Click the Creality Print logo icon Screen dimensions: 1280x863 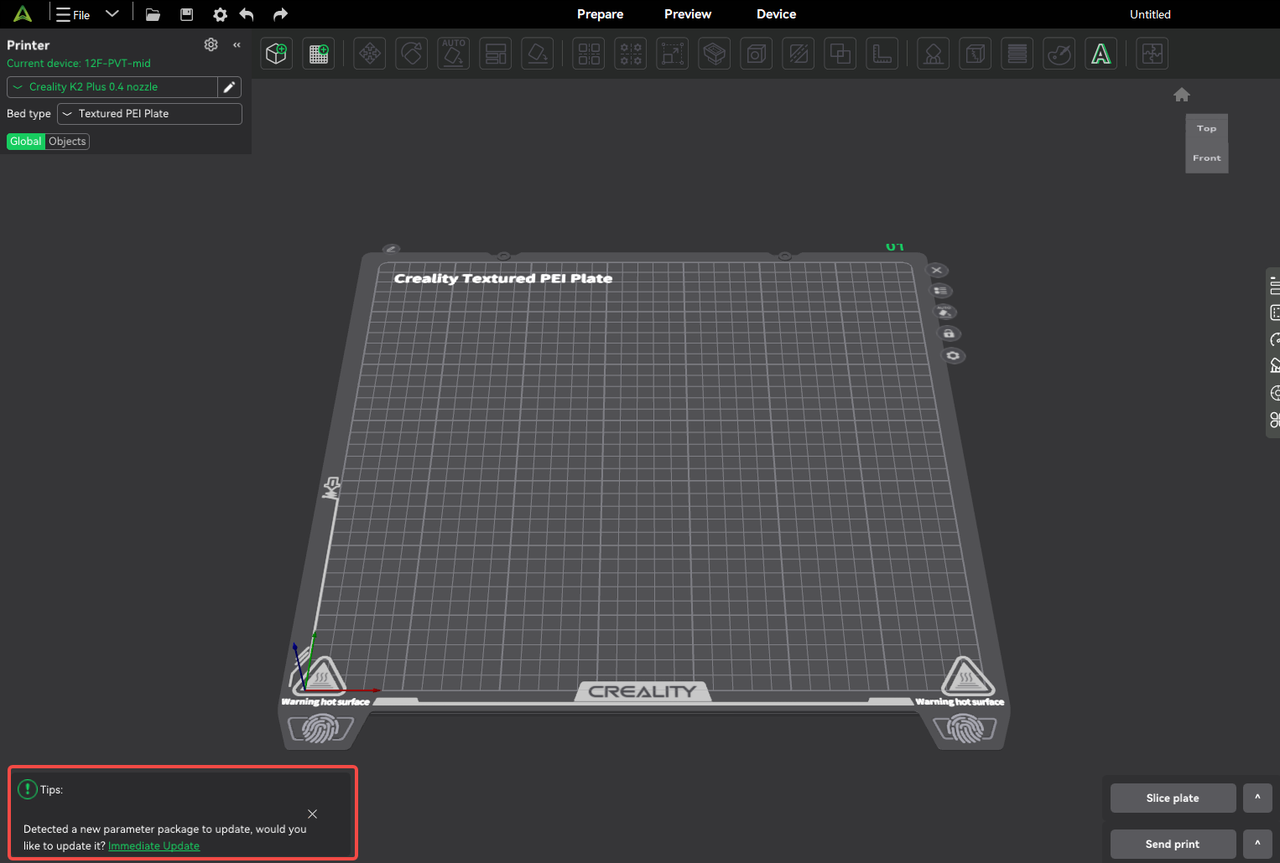pos(22,14)
